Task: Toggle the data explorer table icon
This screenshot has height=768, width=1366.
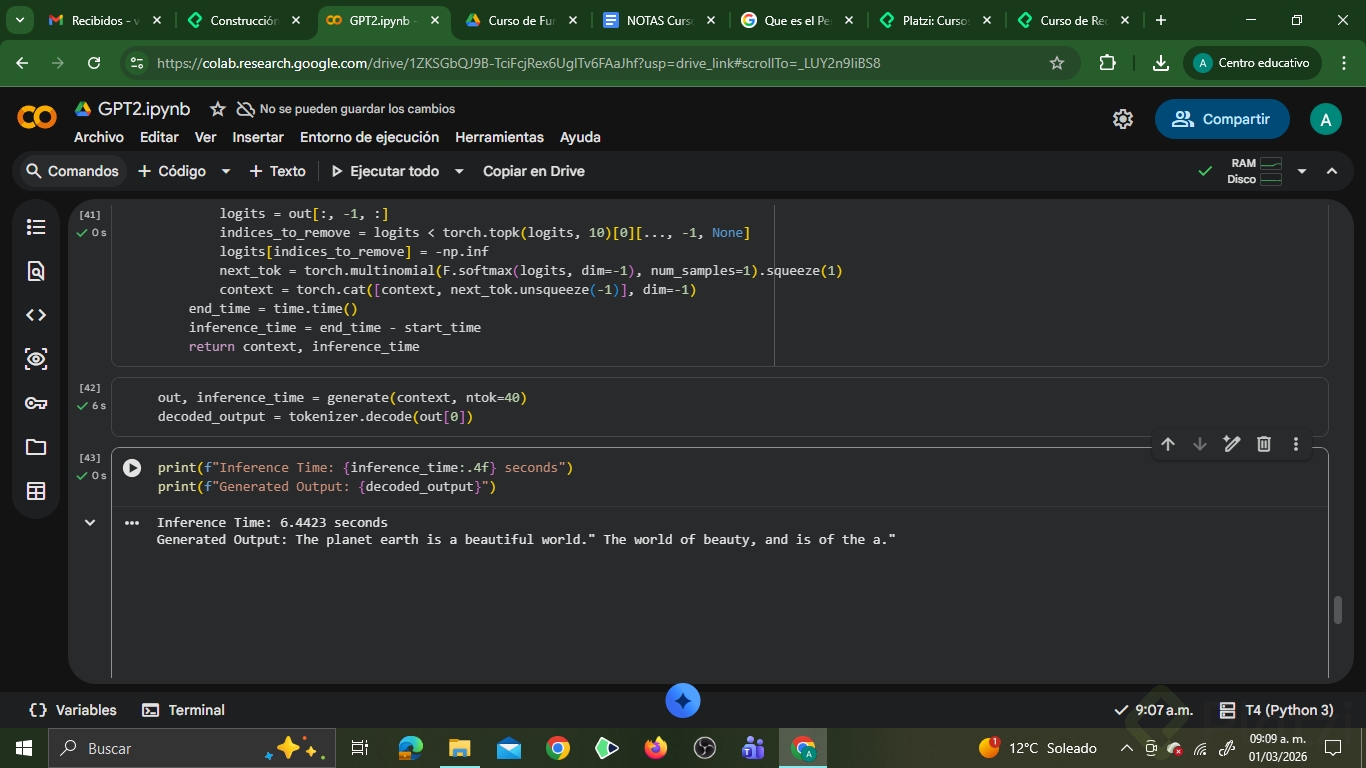Action: (36, 491)
